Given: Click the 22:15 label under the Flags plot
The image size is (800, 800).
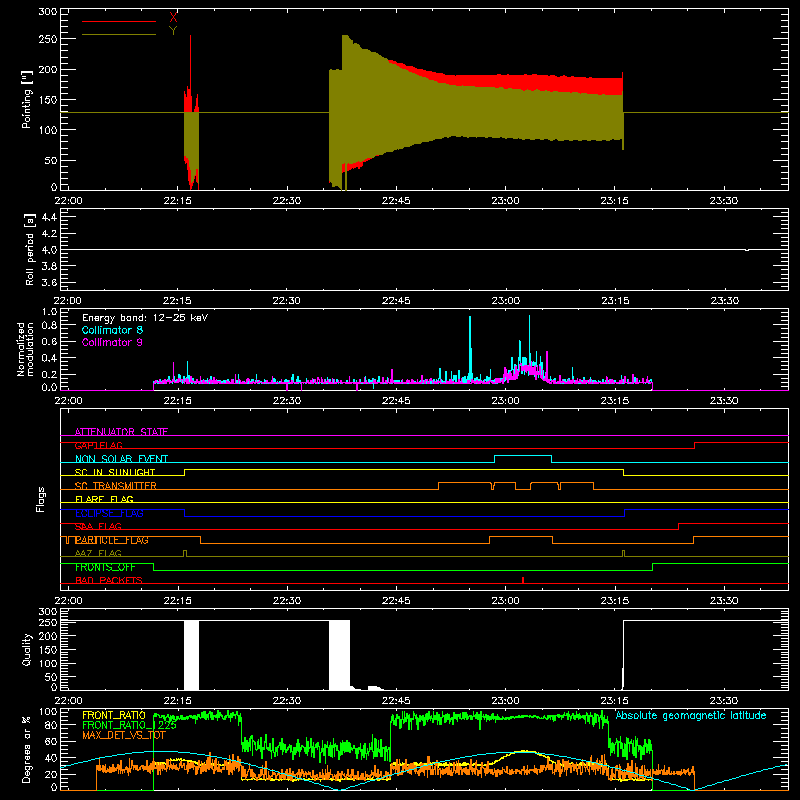Looking at the screenshot, I should 178,601.
